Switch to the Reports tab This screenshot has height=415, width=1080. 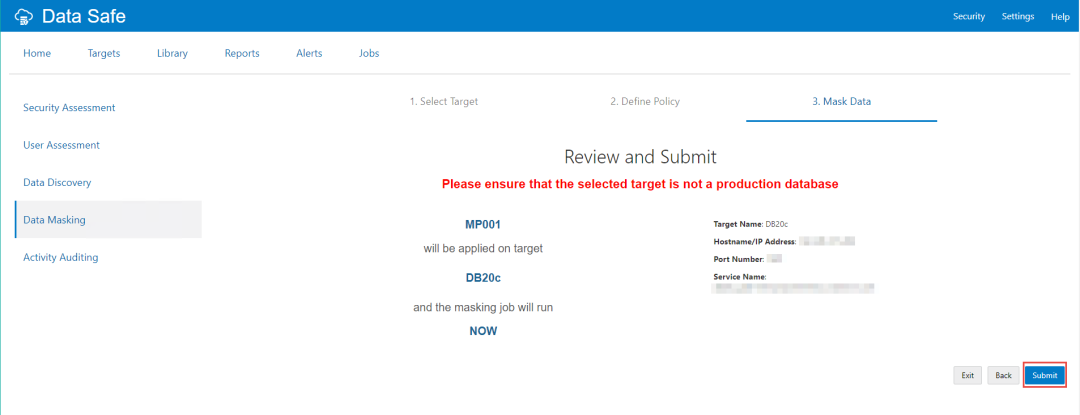point(242,53)
